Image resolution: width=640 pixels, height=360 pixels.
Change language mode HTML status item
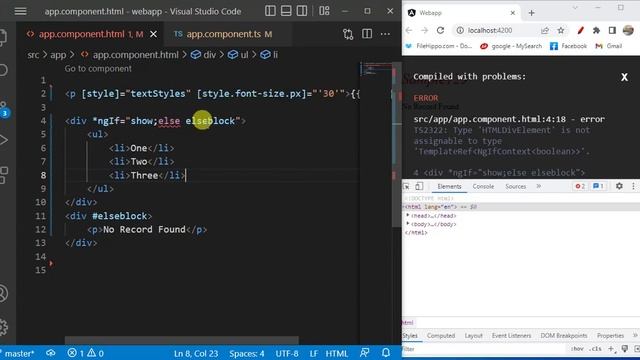tap(337, 353)
